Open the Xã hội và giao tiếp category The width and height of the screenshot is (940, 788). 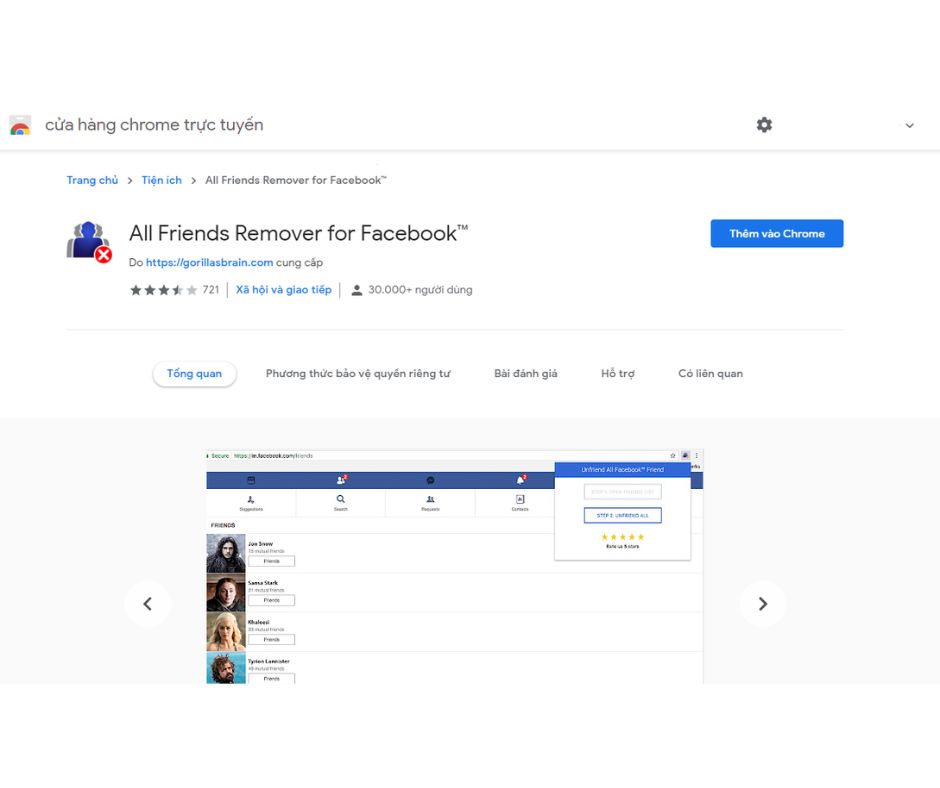point(284,290)
